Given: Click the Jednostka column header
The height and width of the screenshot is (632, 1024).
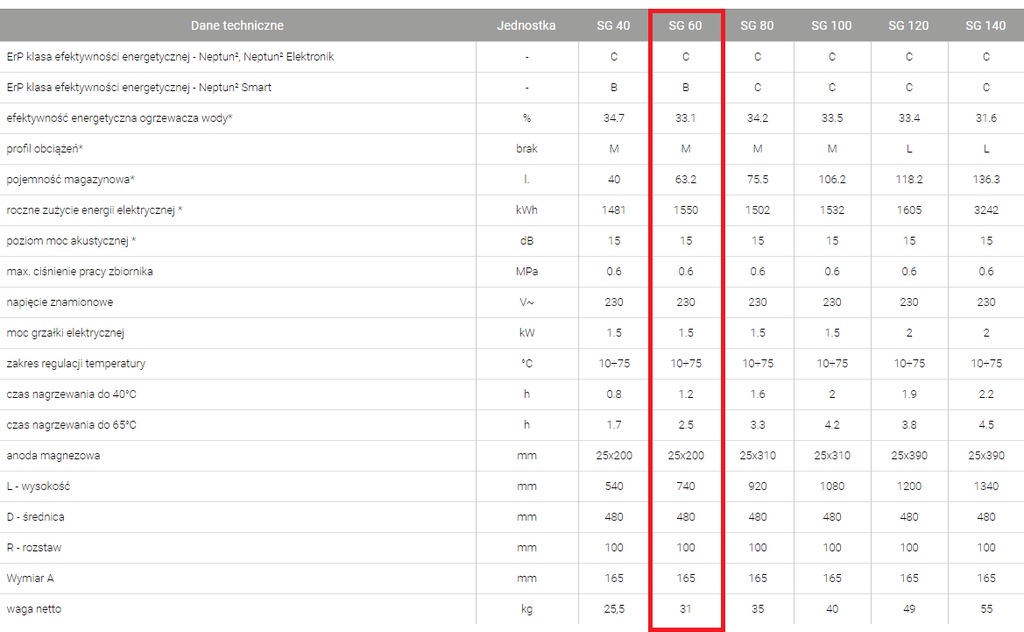Looking at the screenshot, I should (x=526, y=26).
